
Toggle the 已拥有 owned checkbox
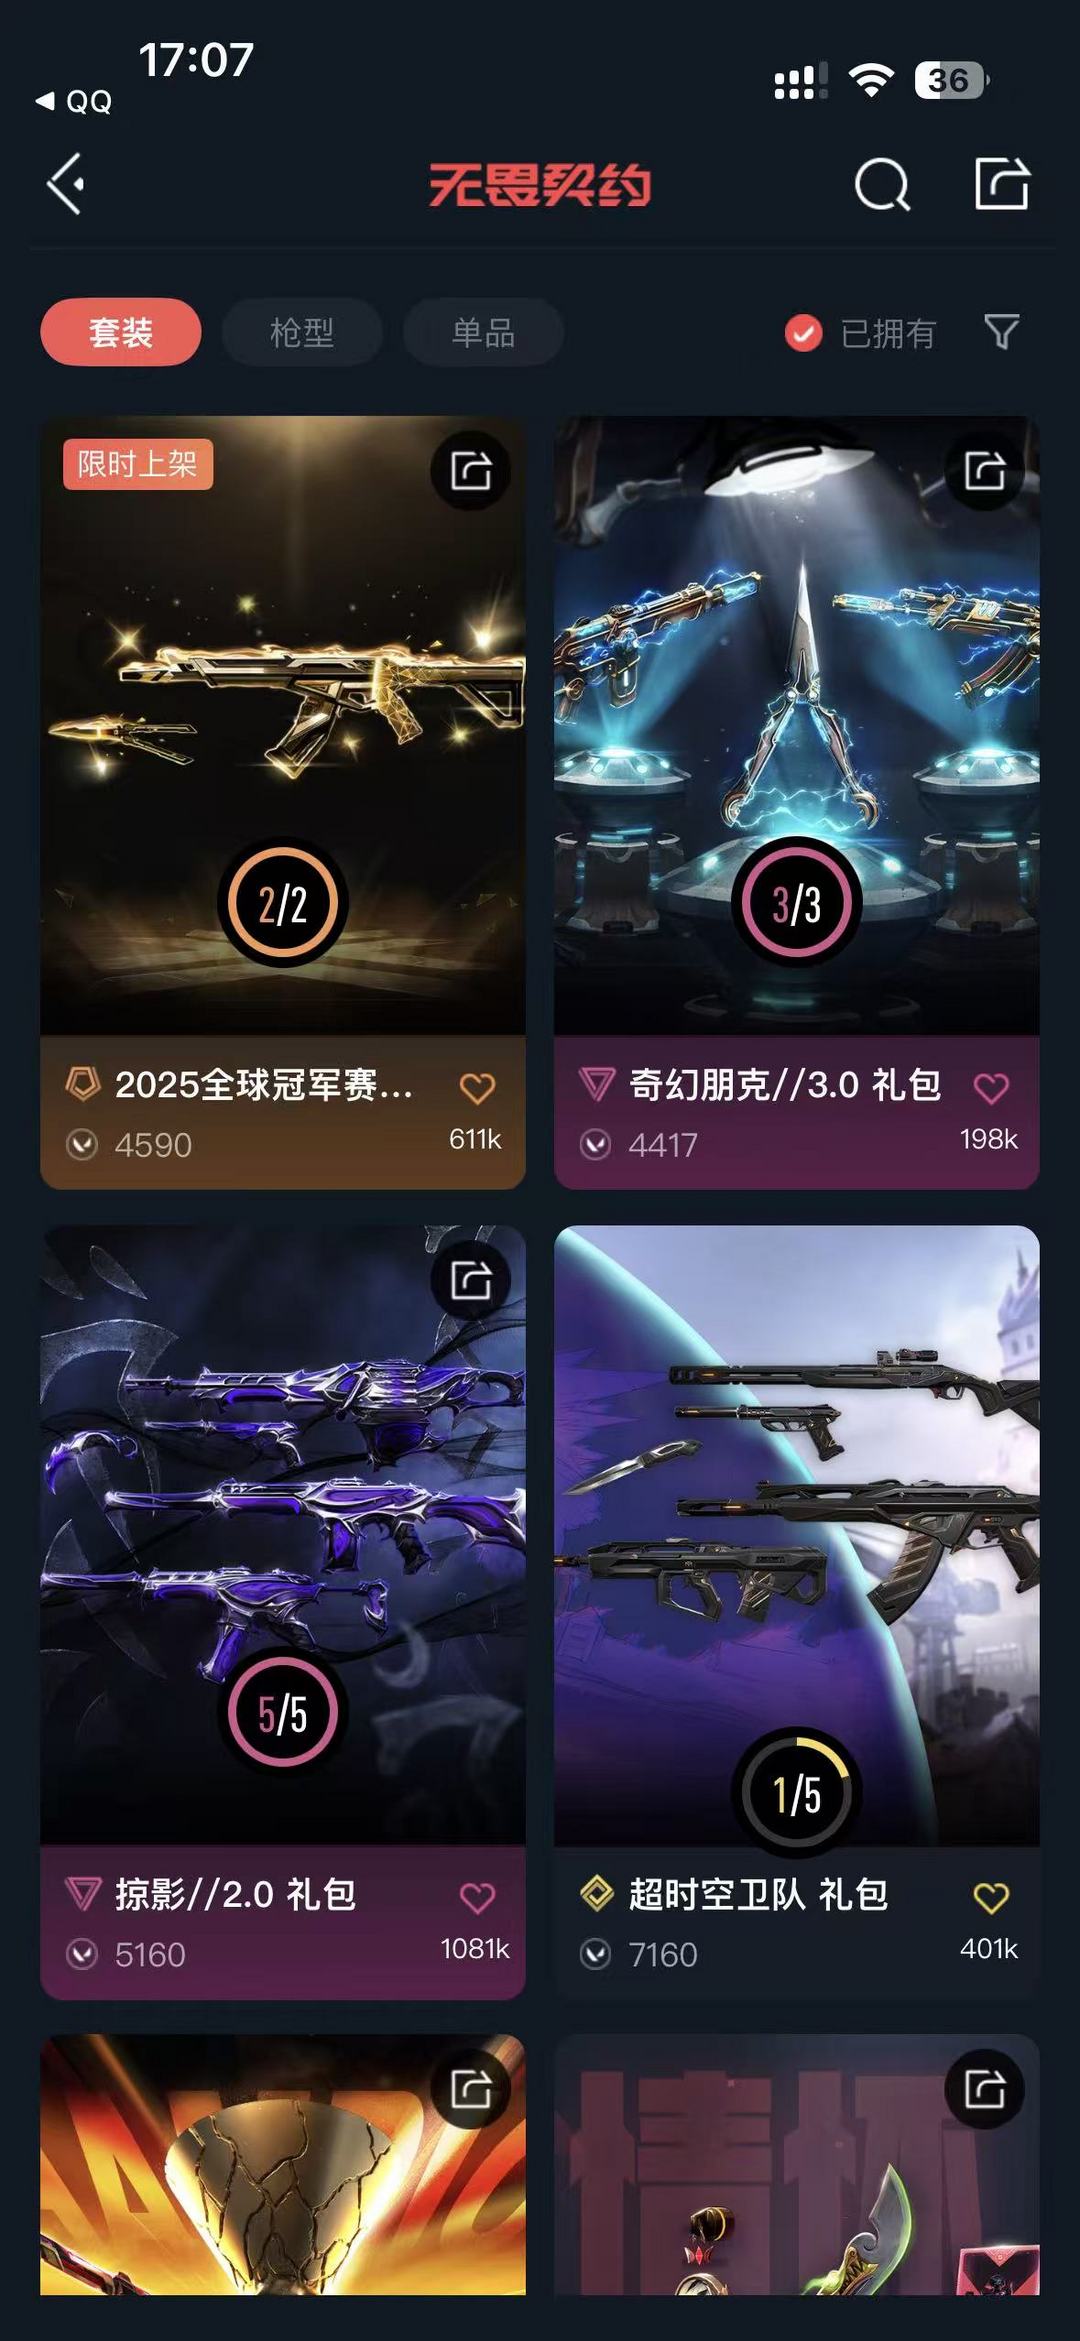tap(803, 333)
